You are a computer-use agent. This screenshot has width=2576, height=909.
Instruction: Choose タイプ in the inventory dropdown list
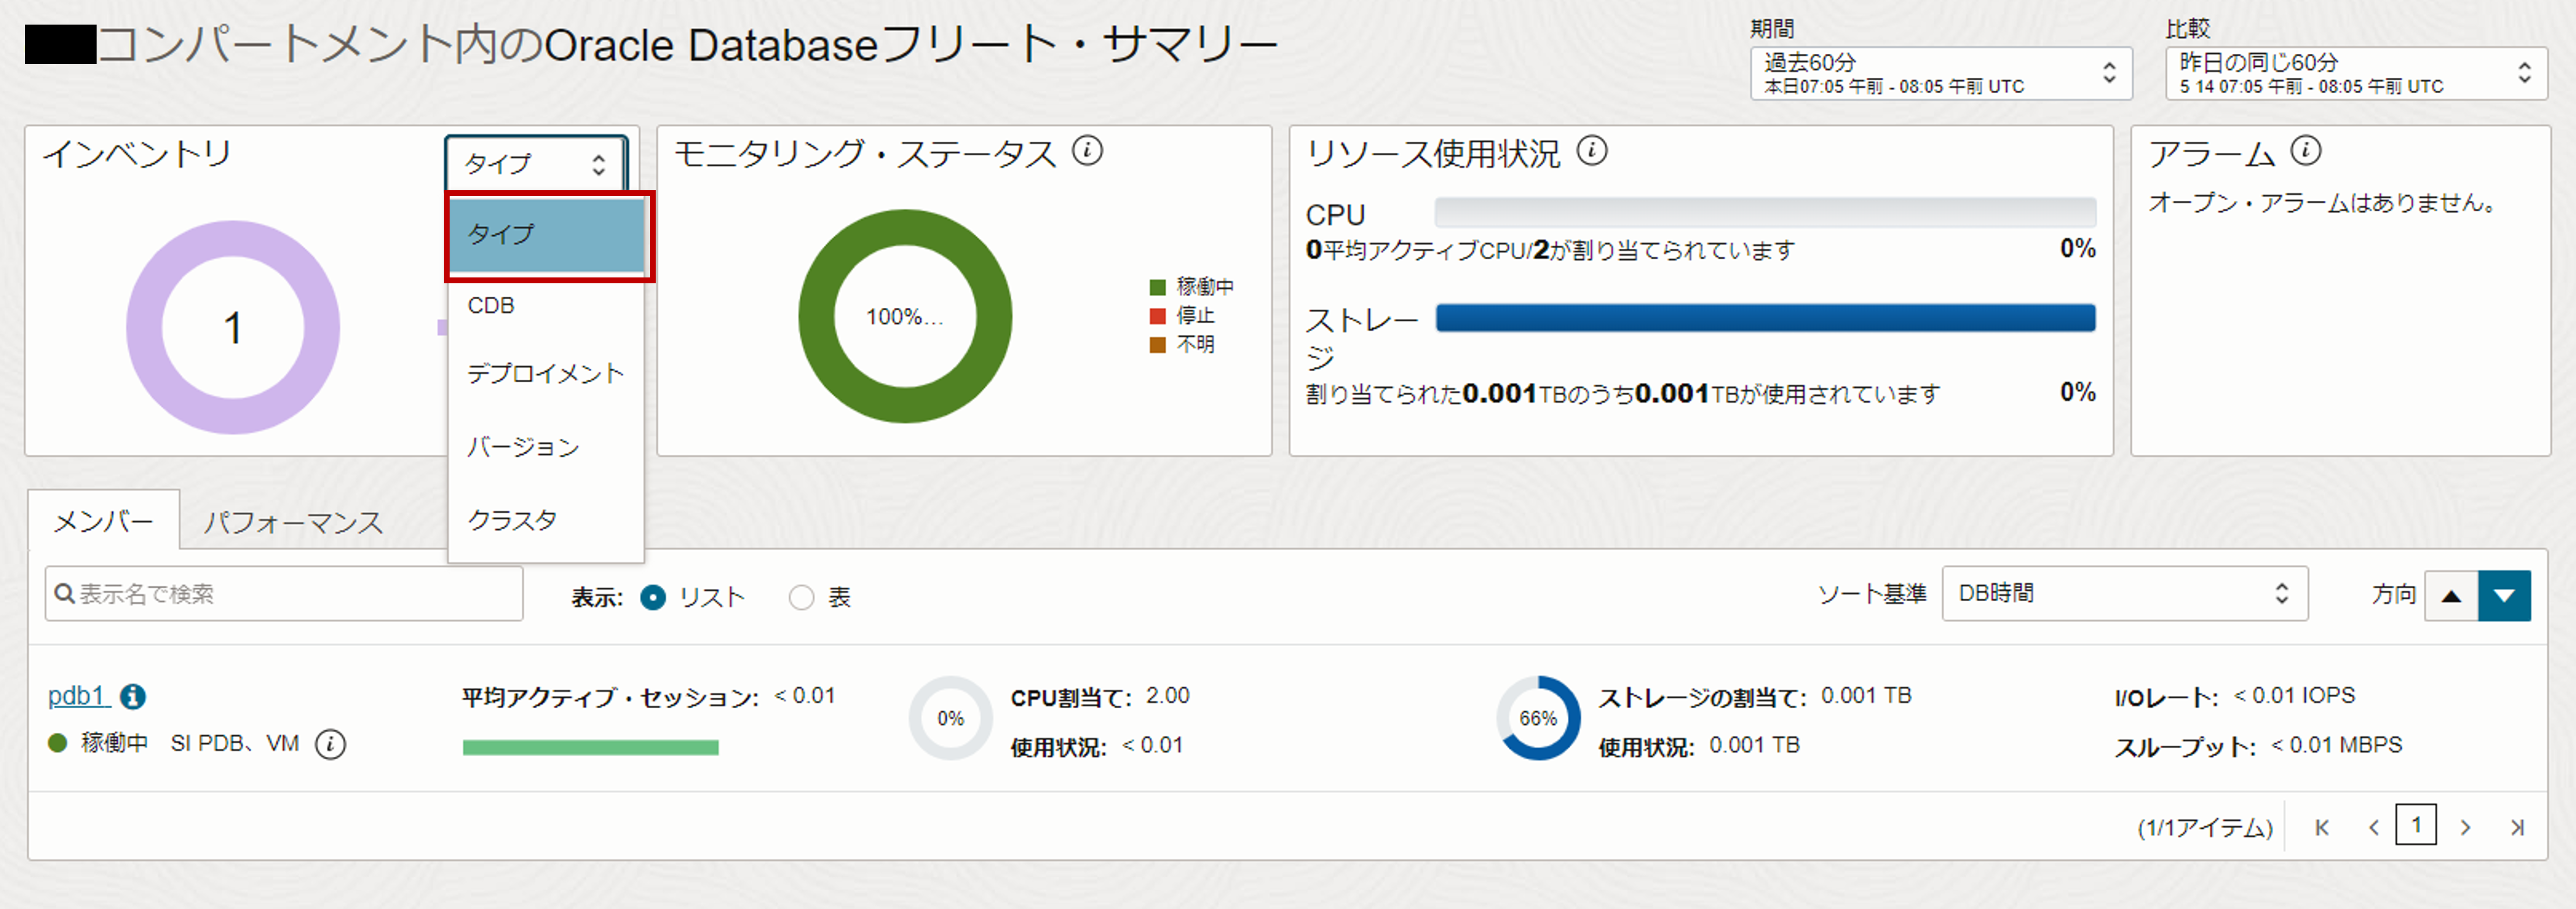pos(547,235)
